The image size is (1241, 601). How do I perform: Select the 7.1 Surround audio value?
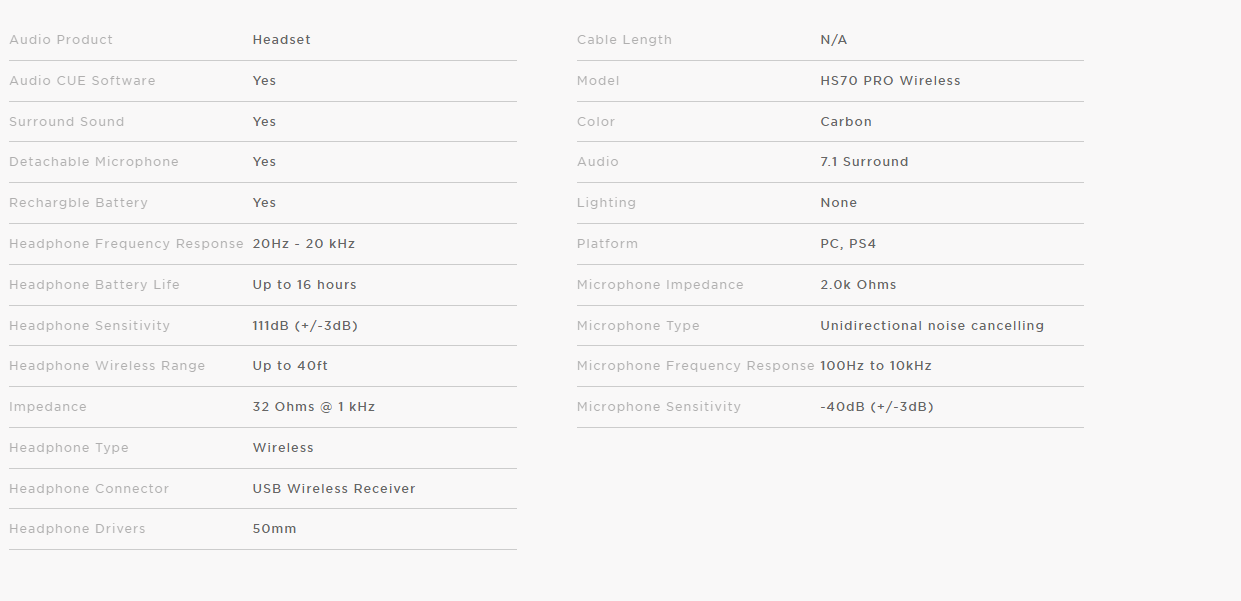[x=864, y=162]
